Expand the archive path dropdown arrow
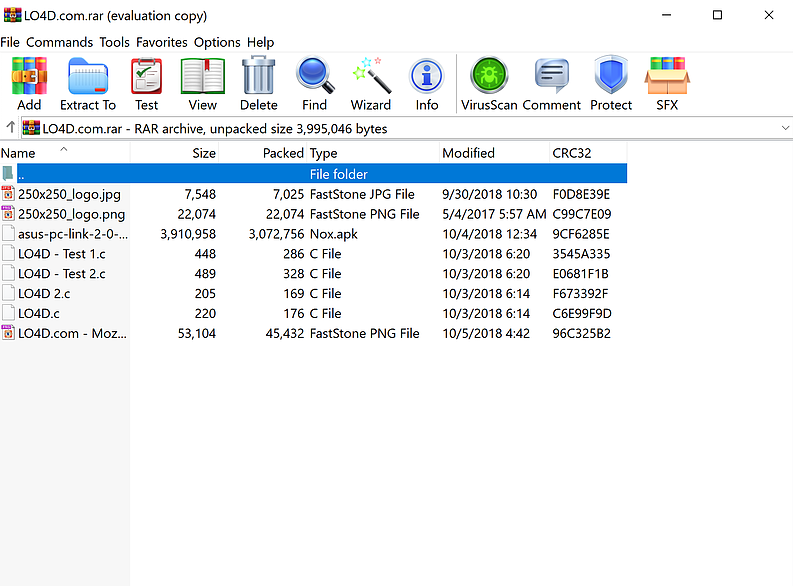 click(785, 128)
